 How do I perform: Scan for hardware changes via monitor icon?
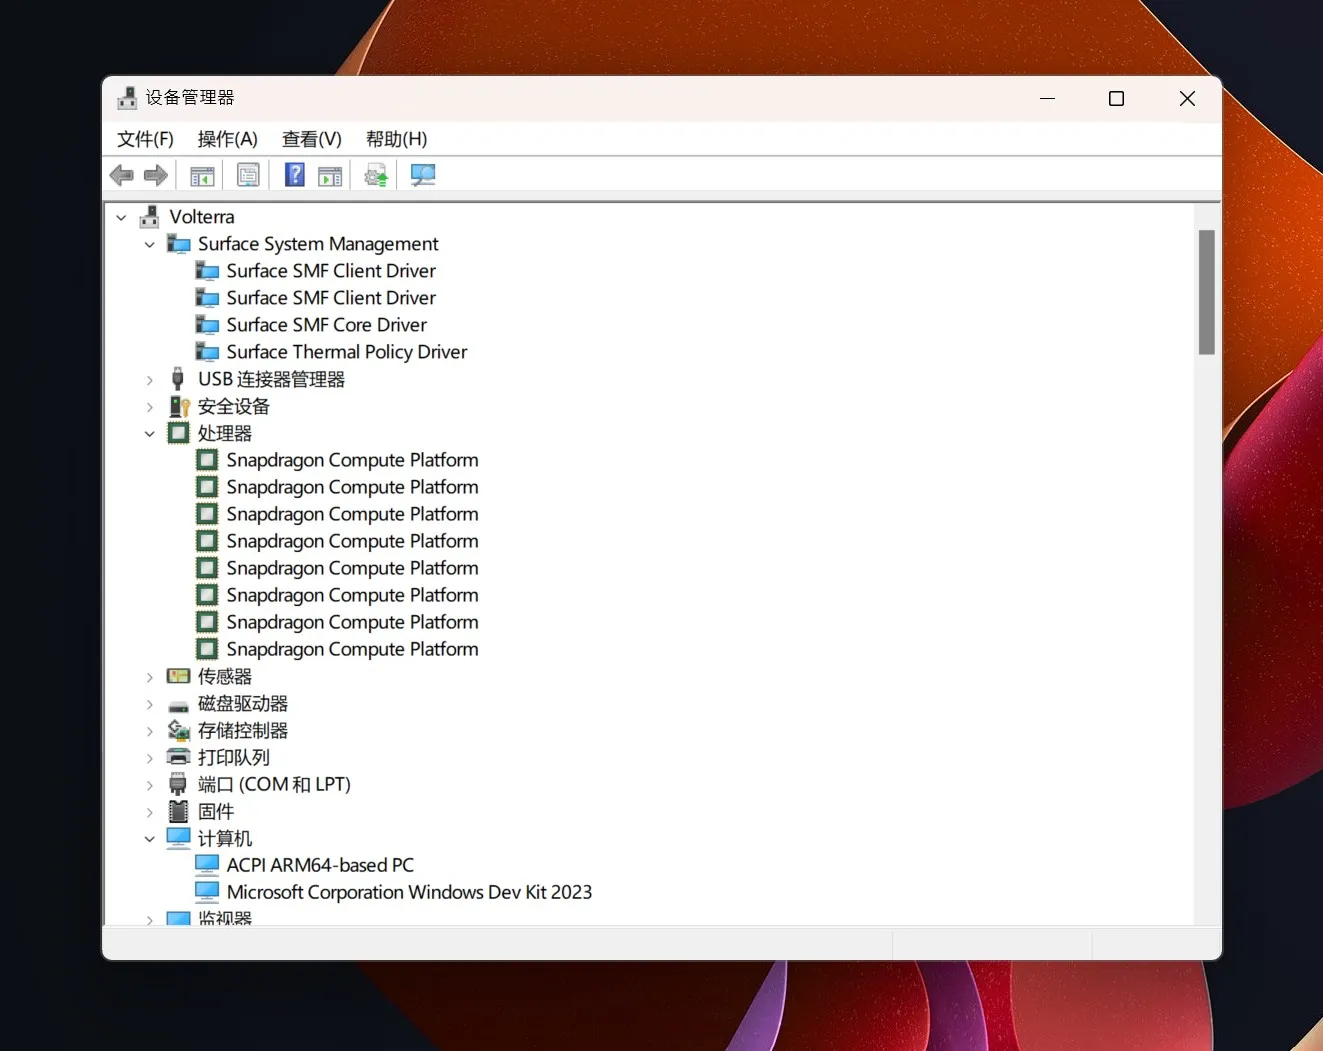click(x=423, y=176)
